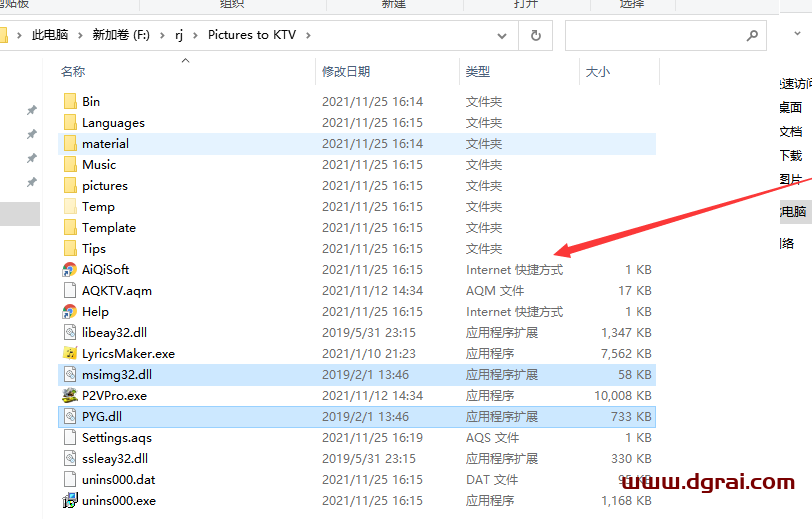The image size is (812, 519).
Task: Click the P2VPro.exe application icon
Action: 70,395
